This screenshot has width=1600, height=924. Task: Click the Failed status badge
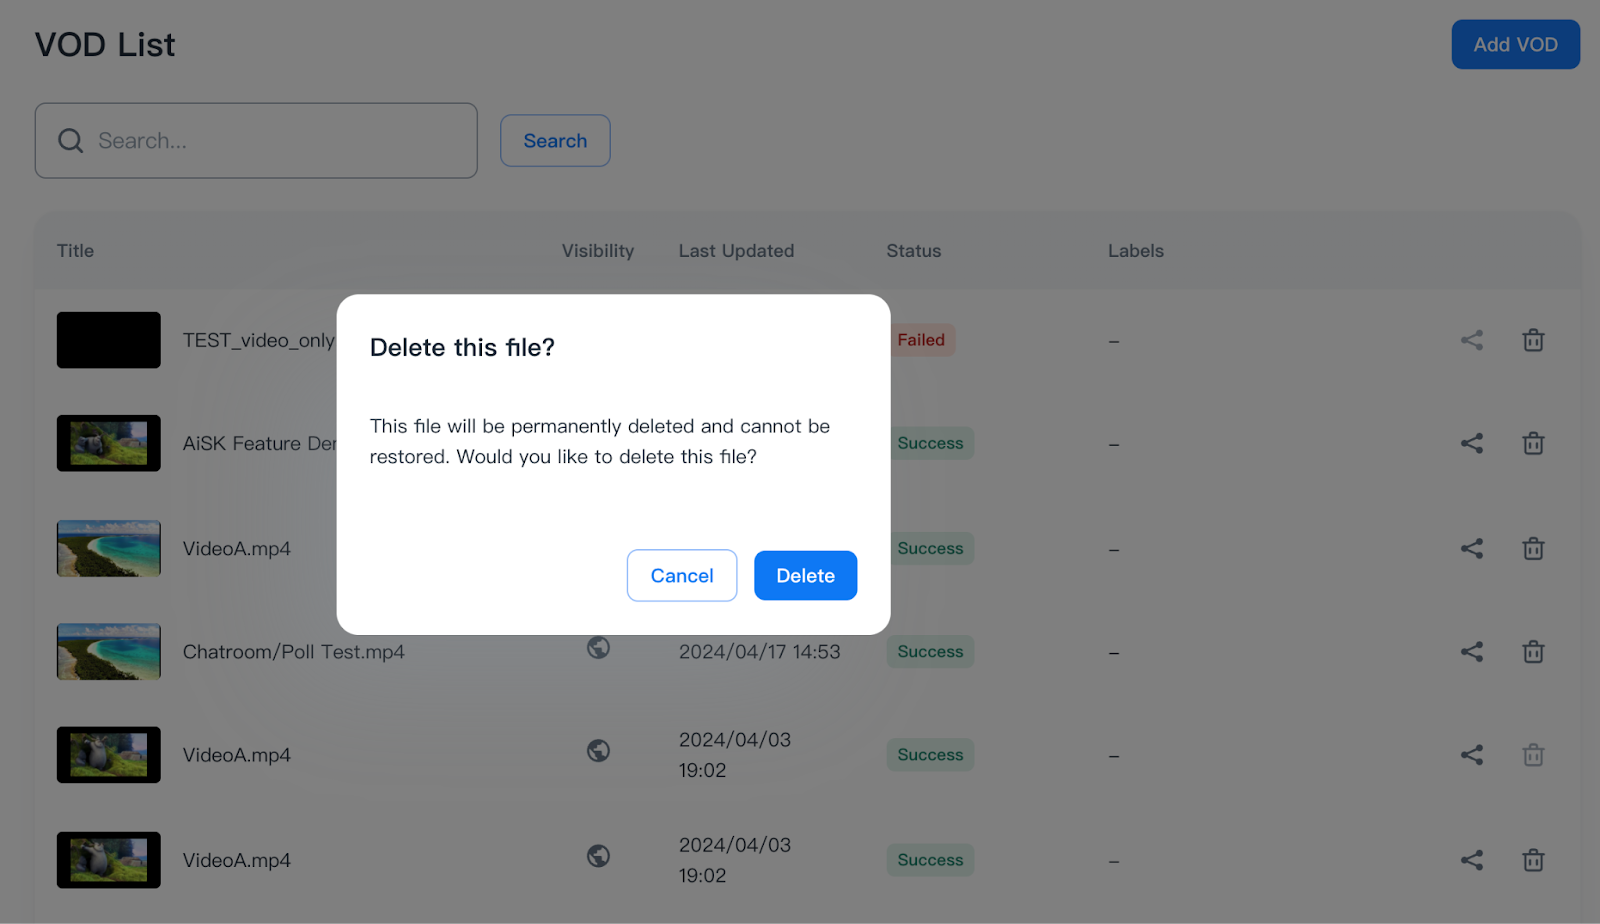(x=921, y=340)
